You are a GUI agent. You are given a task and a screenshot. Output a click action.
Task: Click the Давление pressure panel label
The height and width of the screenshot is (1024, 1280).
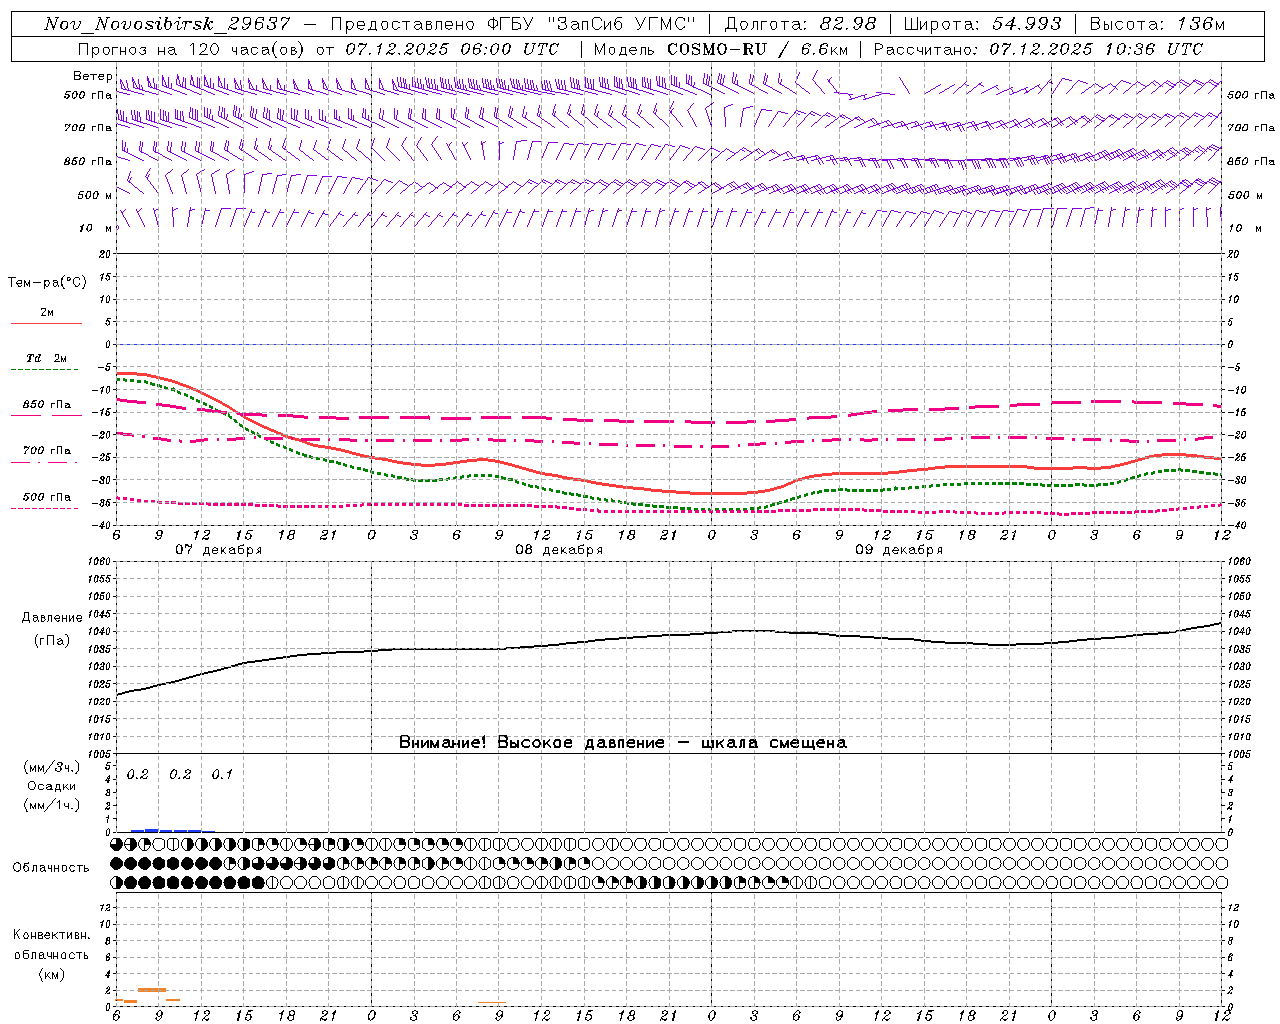point(51,618)
